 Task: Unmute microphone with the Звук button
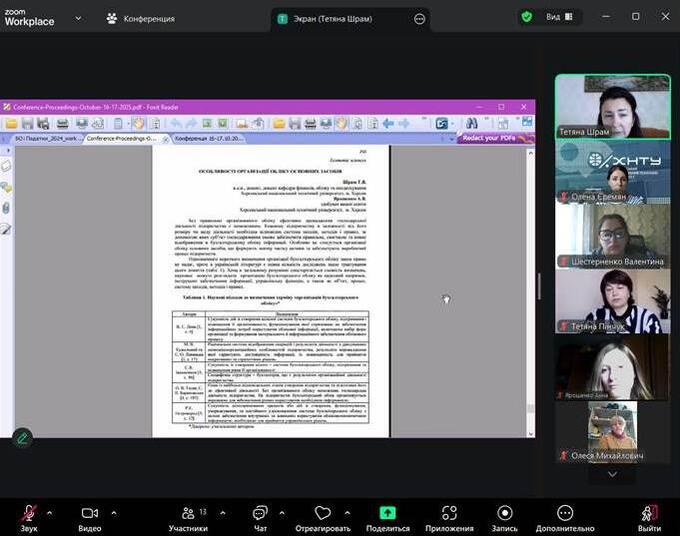[28, 513]
